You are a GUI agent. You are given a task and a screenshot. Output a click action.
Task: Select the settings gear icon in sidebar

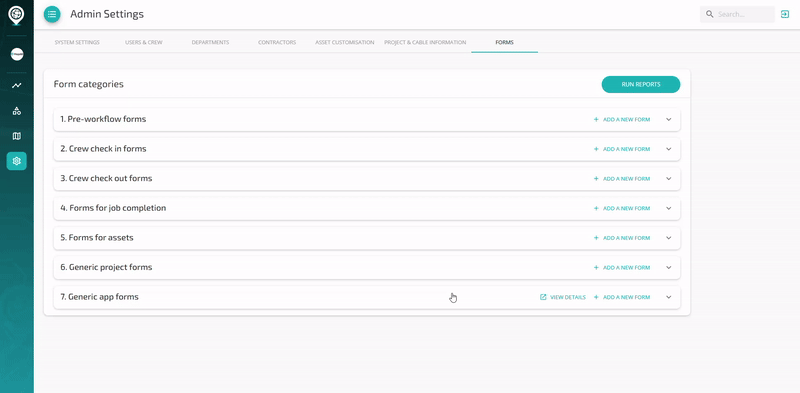point(16,161)
